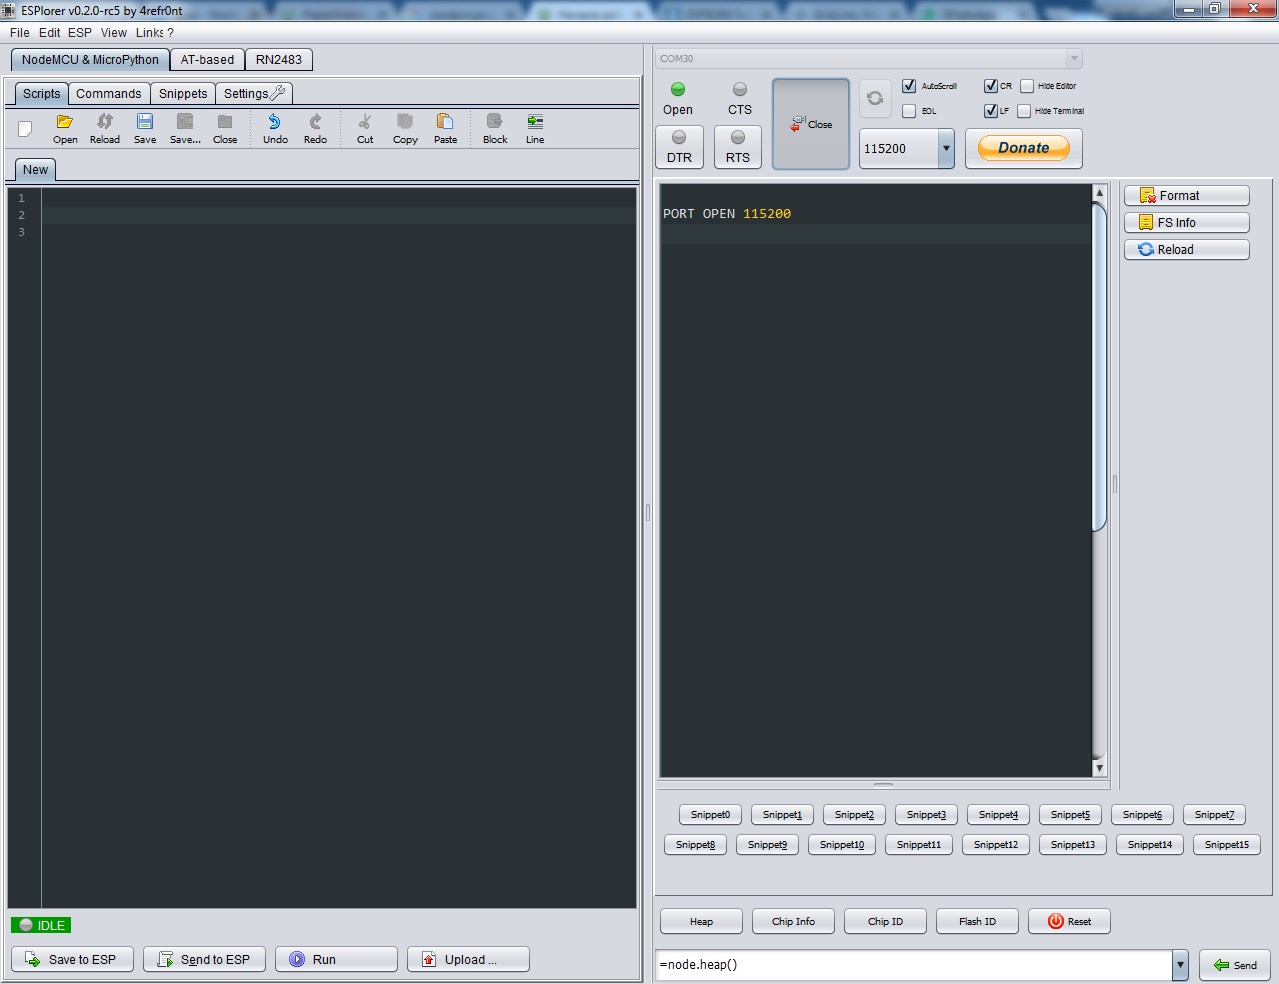This screenshot has height=984, width=1279.
Task: Open the command history dropdown
Action: pyautogui.click(x=1179, y=964)
